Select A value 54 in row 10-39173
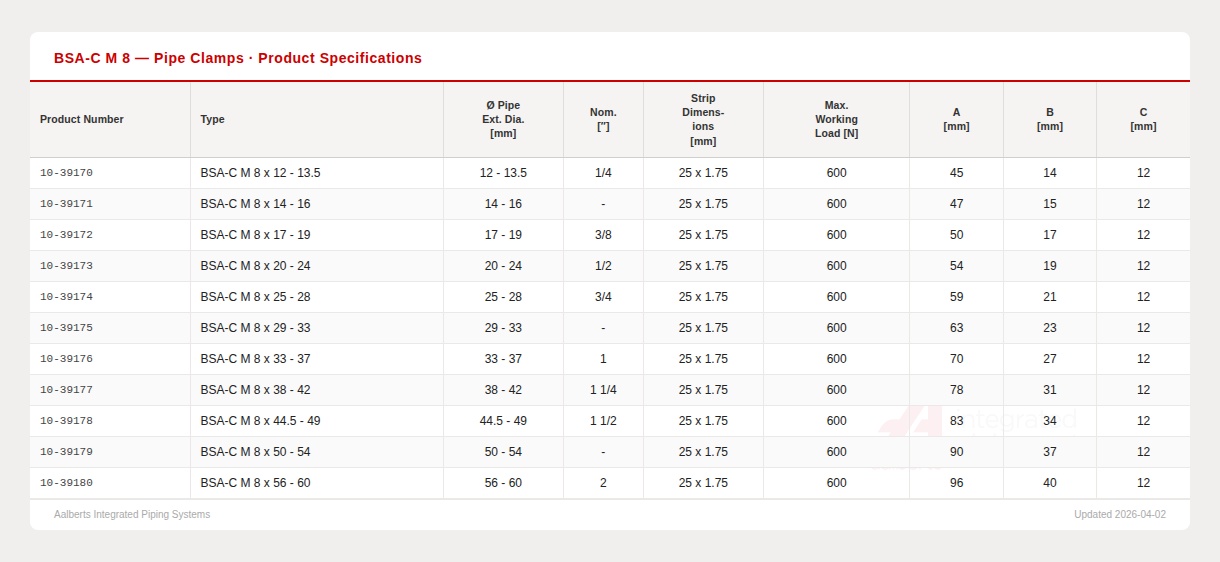Image resolution: width=1220 pixels, height=562 pixels. tap(956, 266)
